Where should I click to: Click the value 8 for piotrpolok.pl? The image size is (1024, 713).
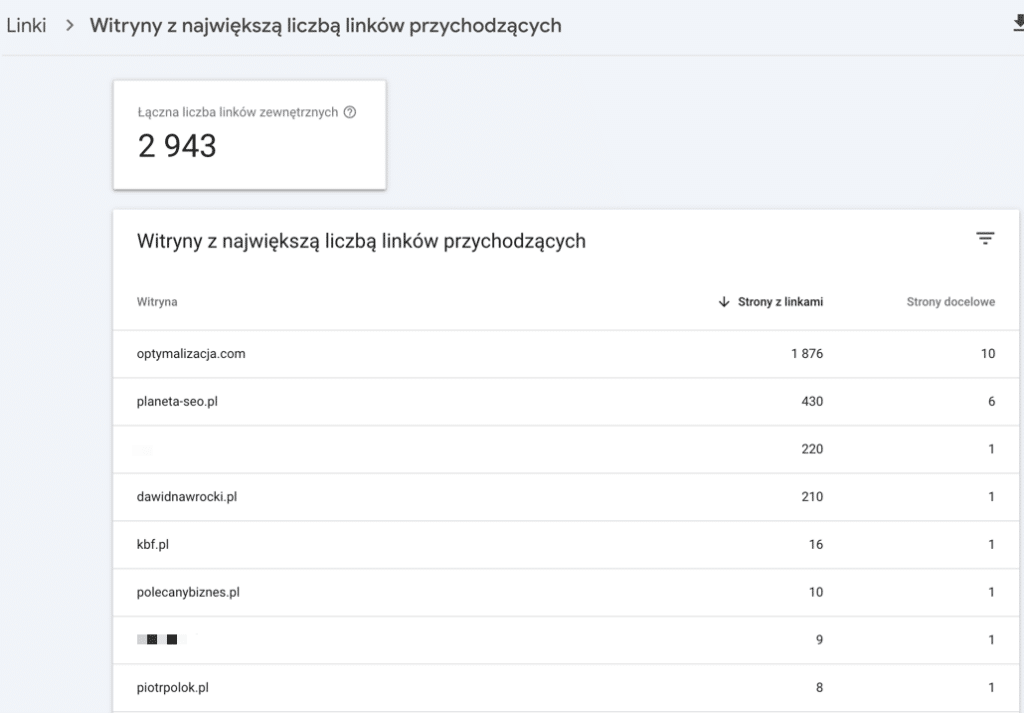[x=819, y=688]
